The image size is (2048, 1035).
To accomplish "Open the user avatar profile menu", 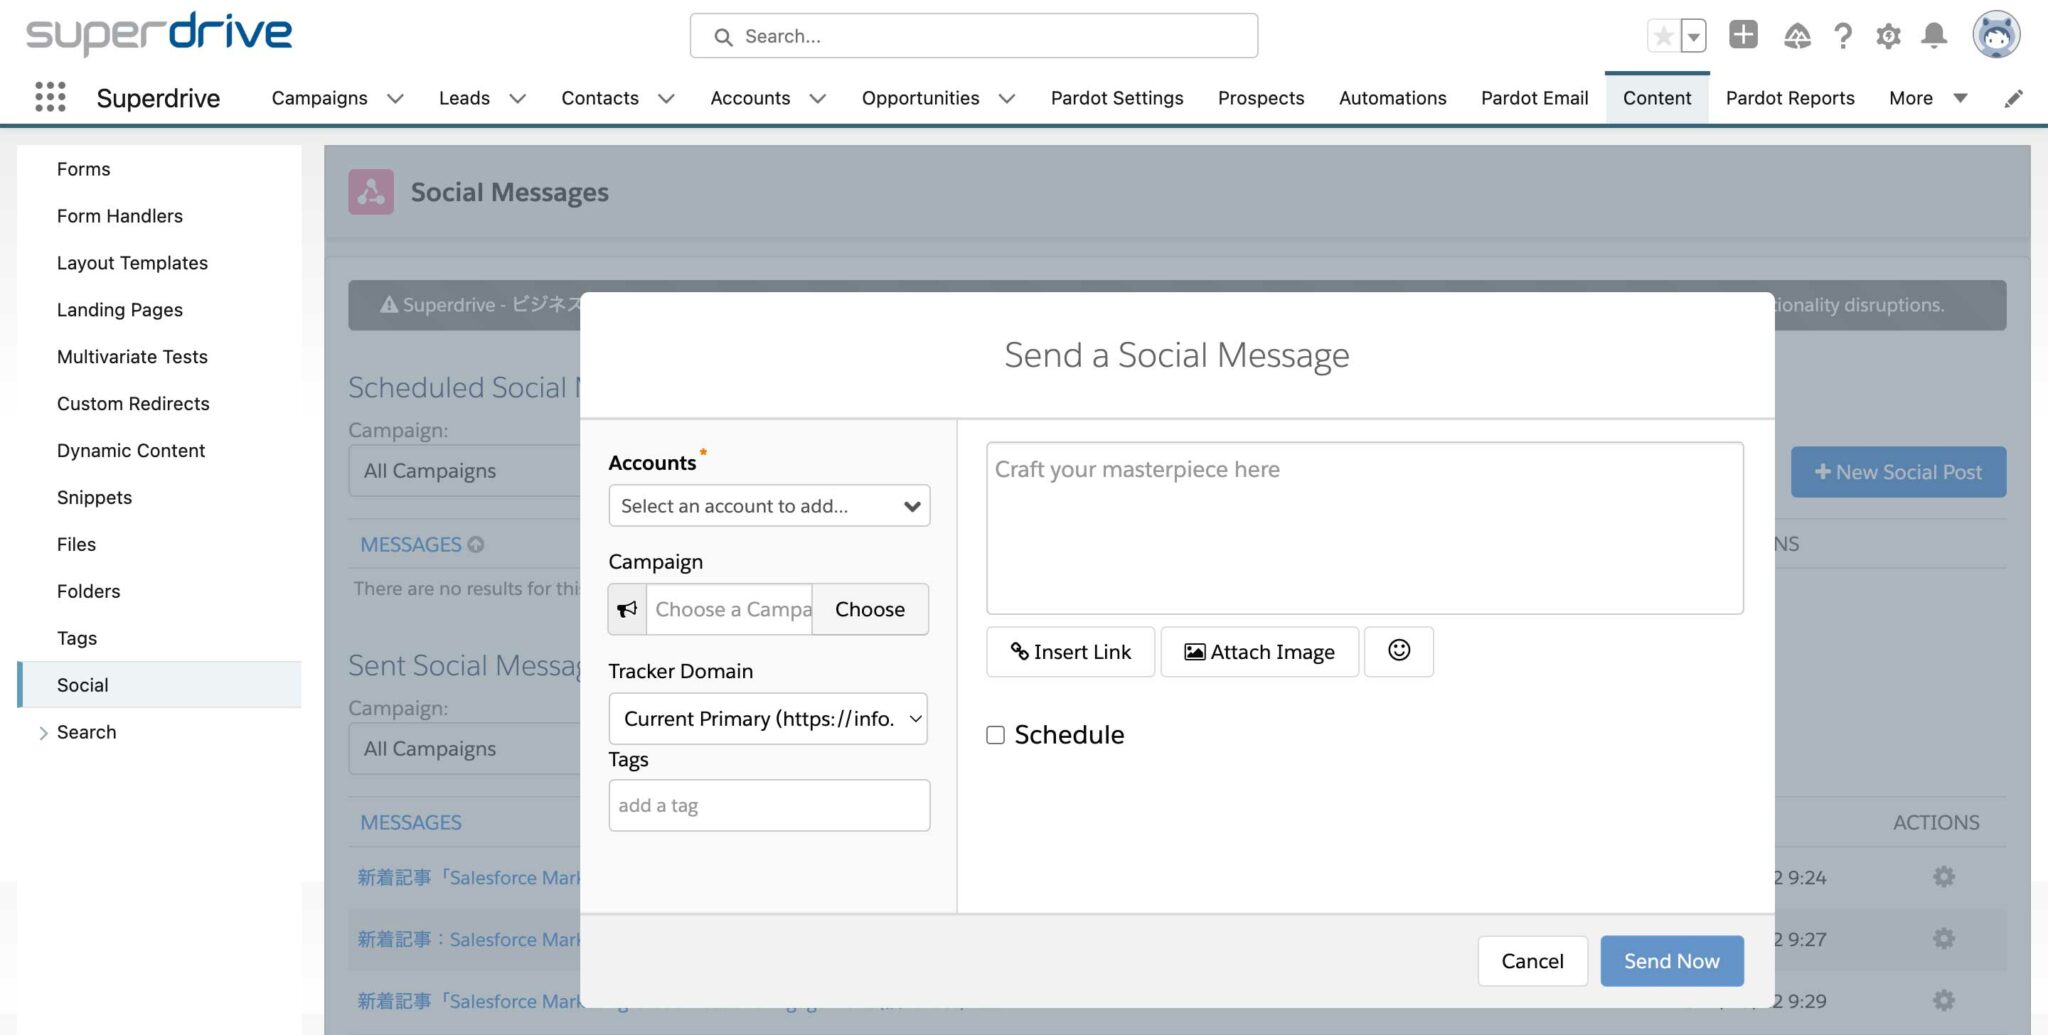I will 1996,36.
